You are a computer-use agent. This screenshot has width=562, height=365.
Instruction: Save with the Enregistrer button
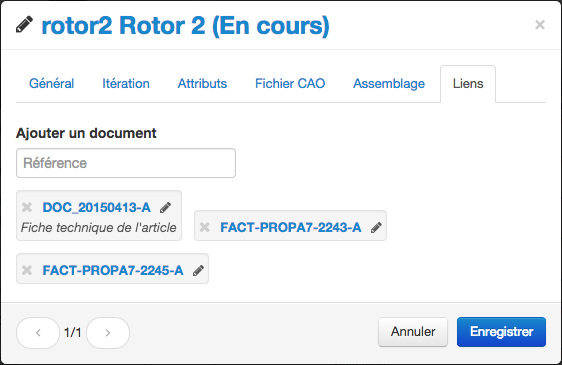tap(501, 332)
